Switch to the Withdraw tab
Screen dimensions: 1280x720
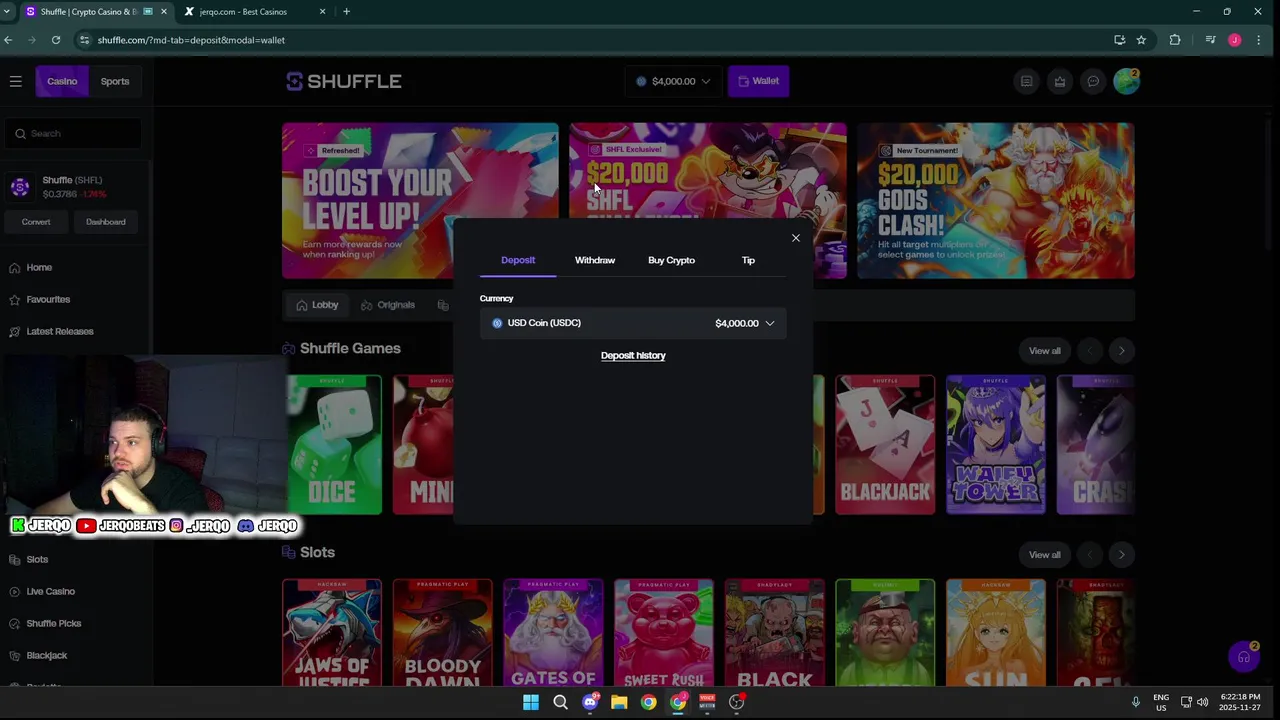(595, 260)
